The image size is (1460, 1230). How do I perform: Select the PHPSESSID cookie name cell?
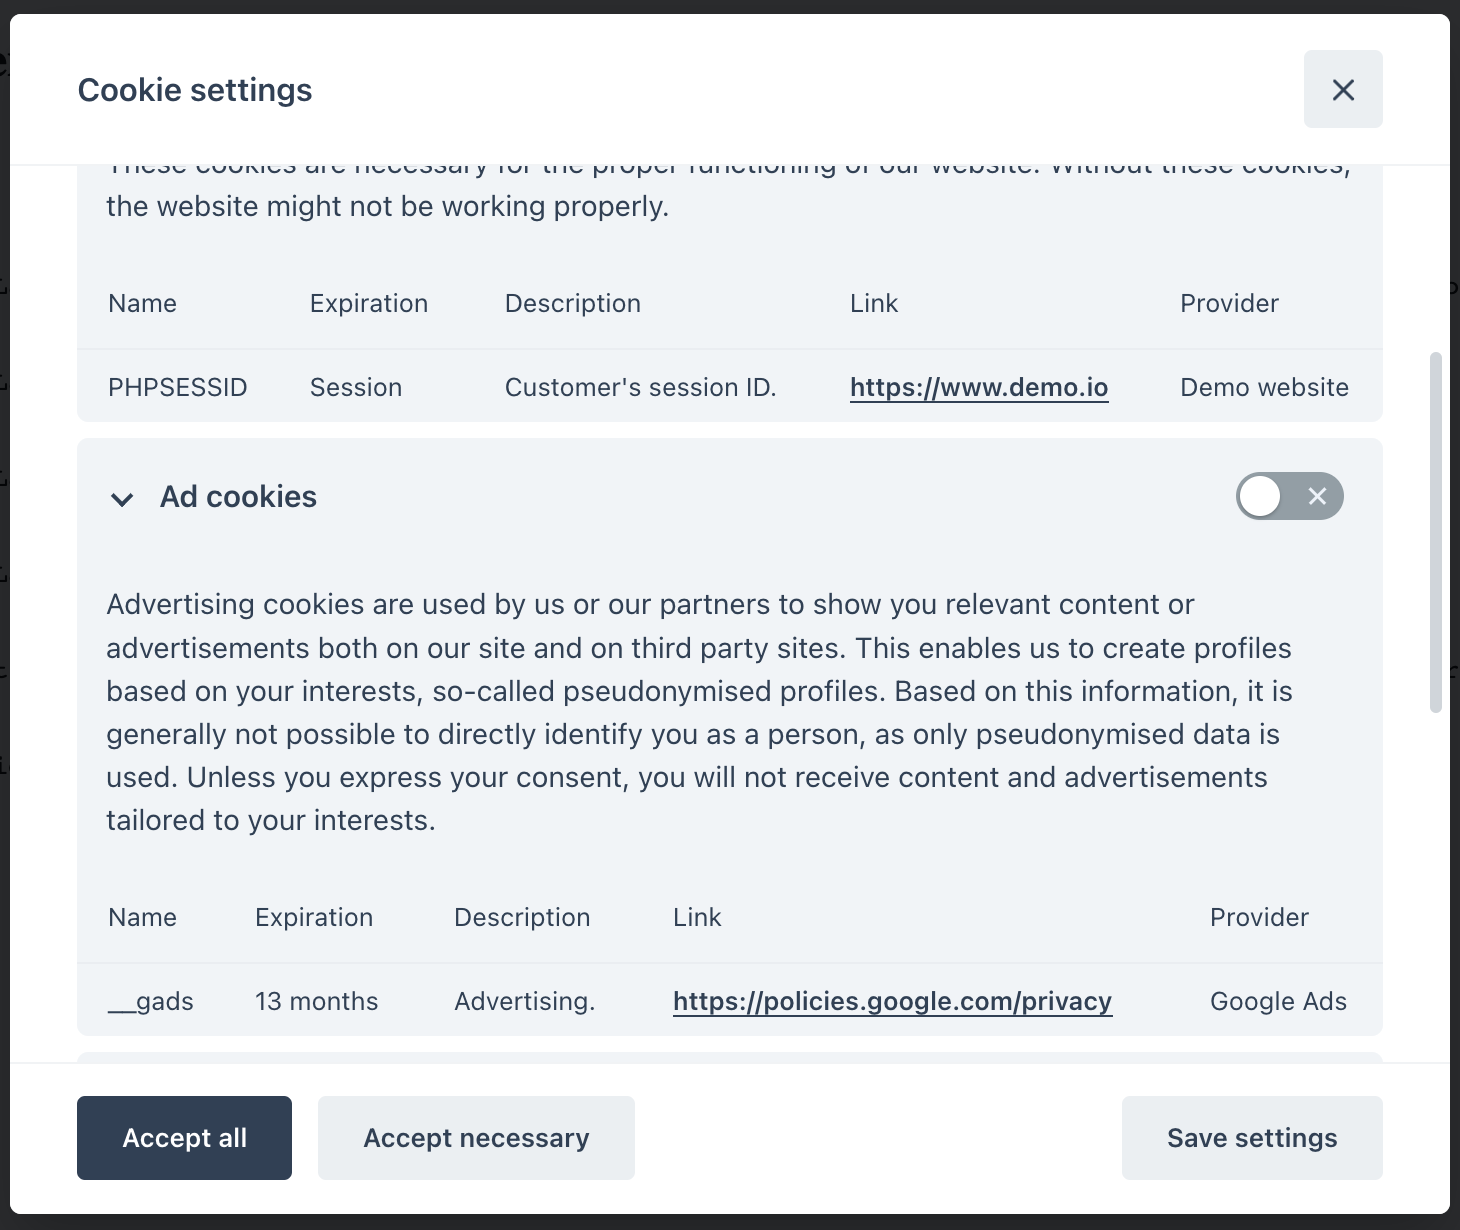tap(177, 387)
